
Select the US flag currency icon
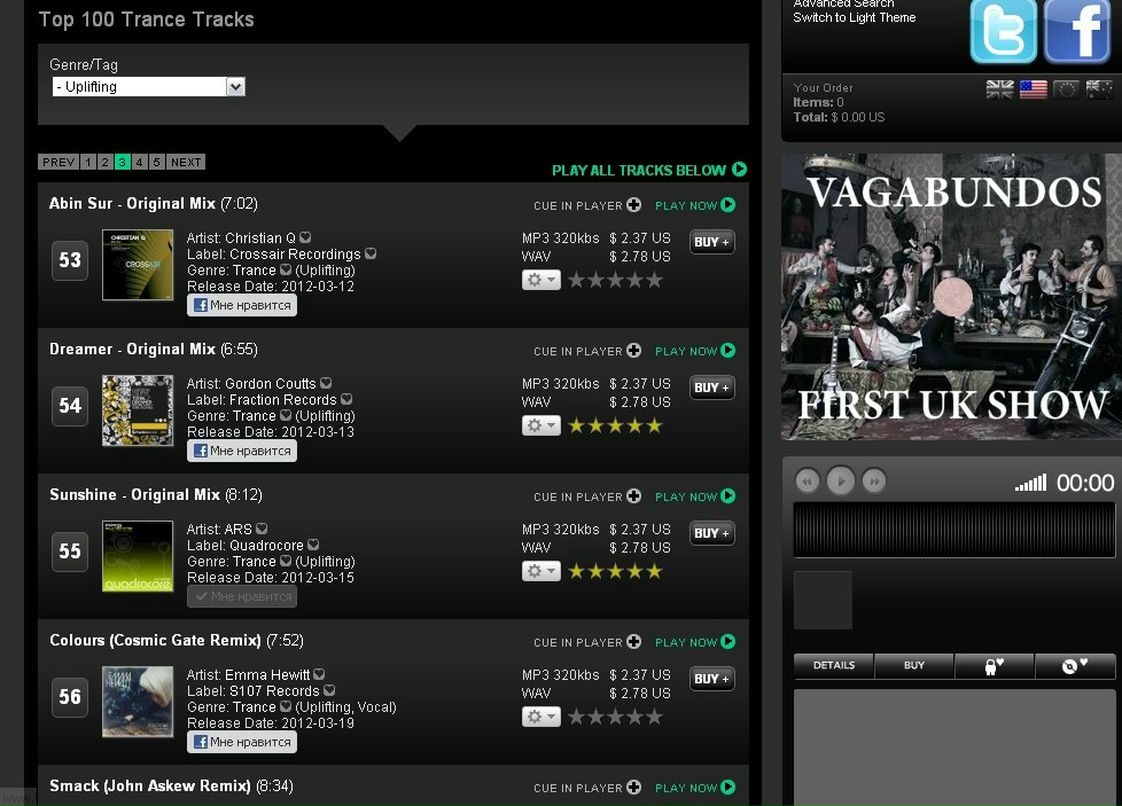(x=1033, y=90)
